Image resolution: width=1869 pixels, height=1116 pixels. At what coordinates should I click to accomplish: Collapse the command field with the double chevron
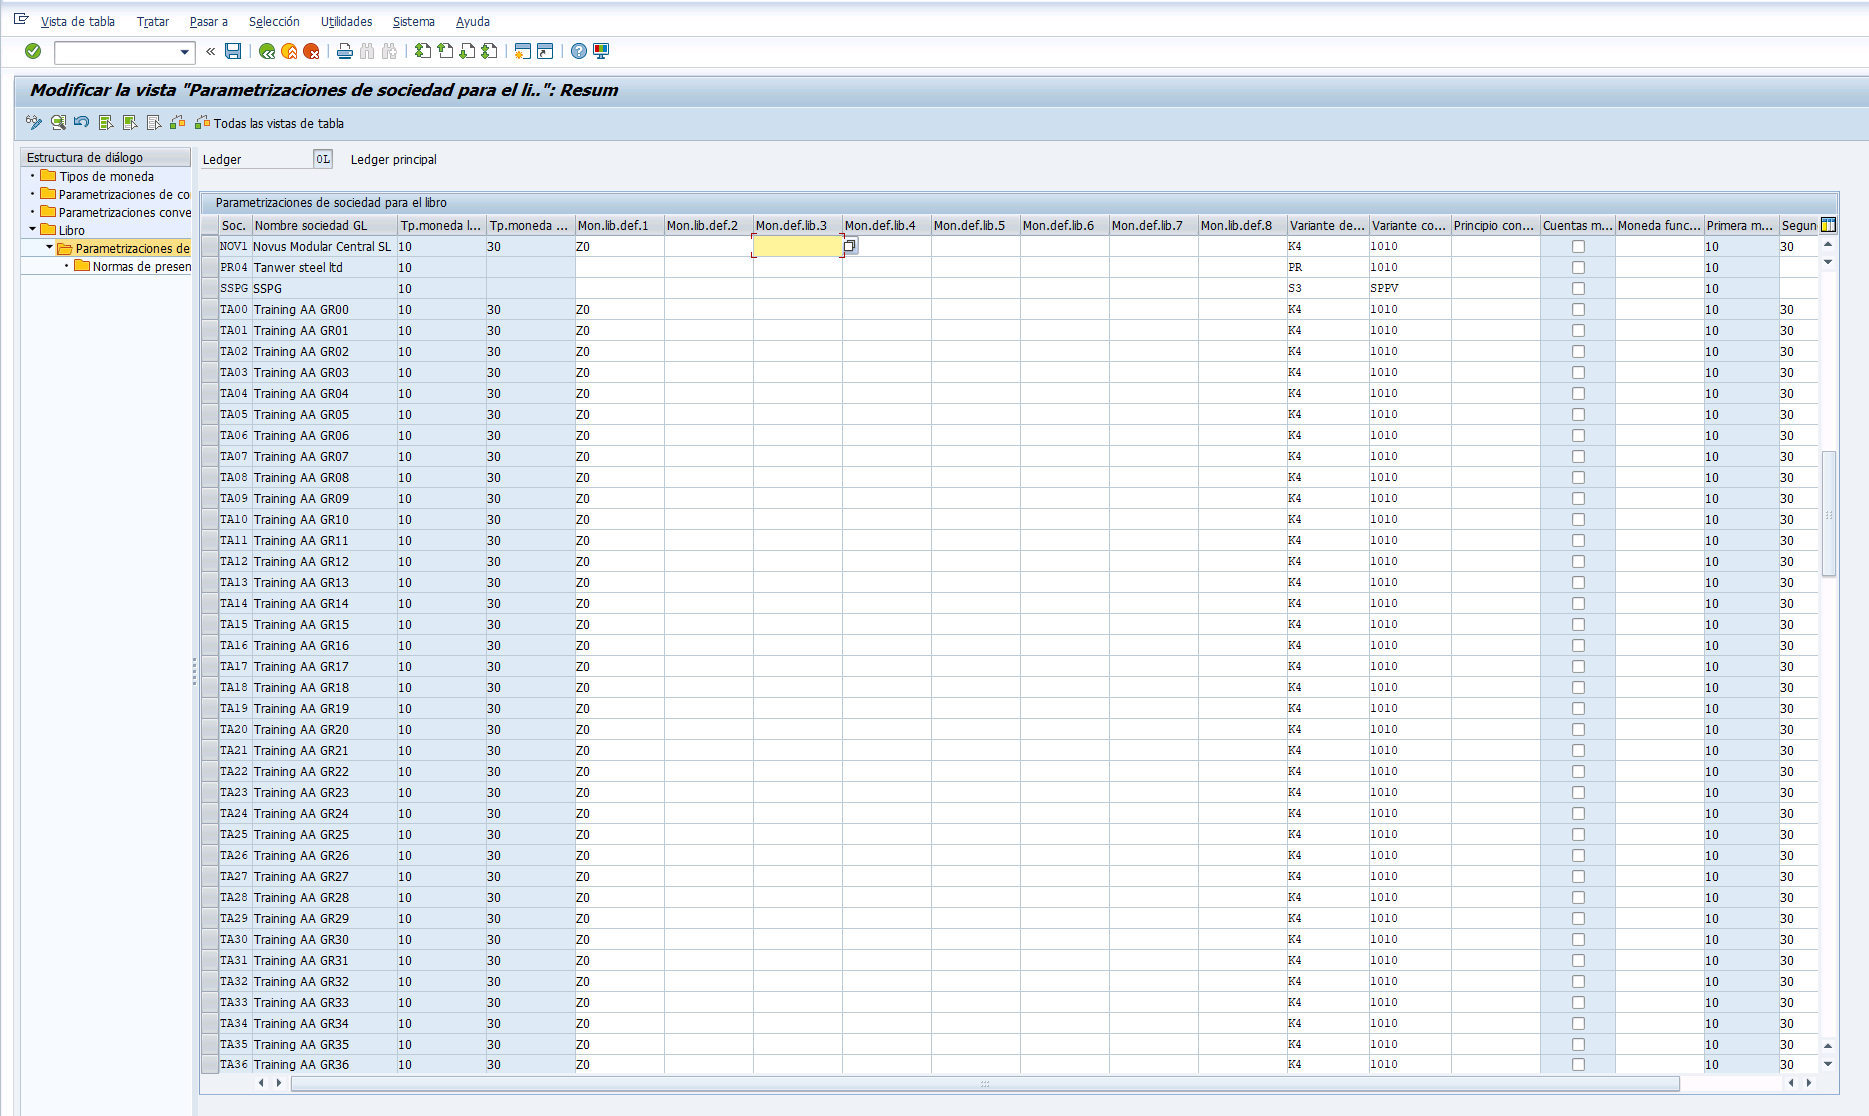(211, 51)
